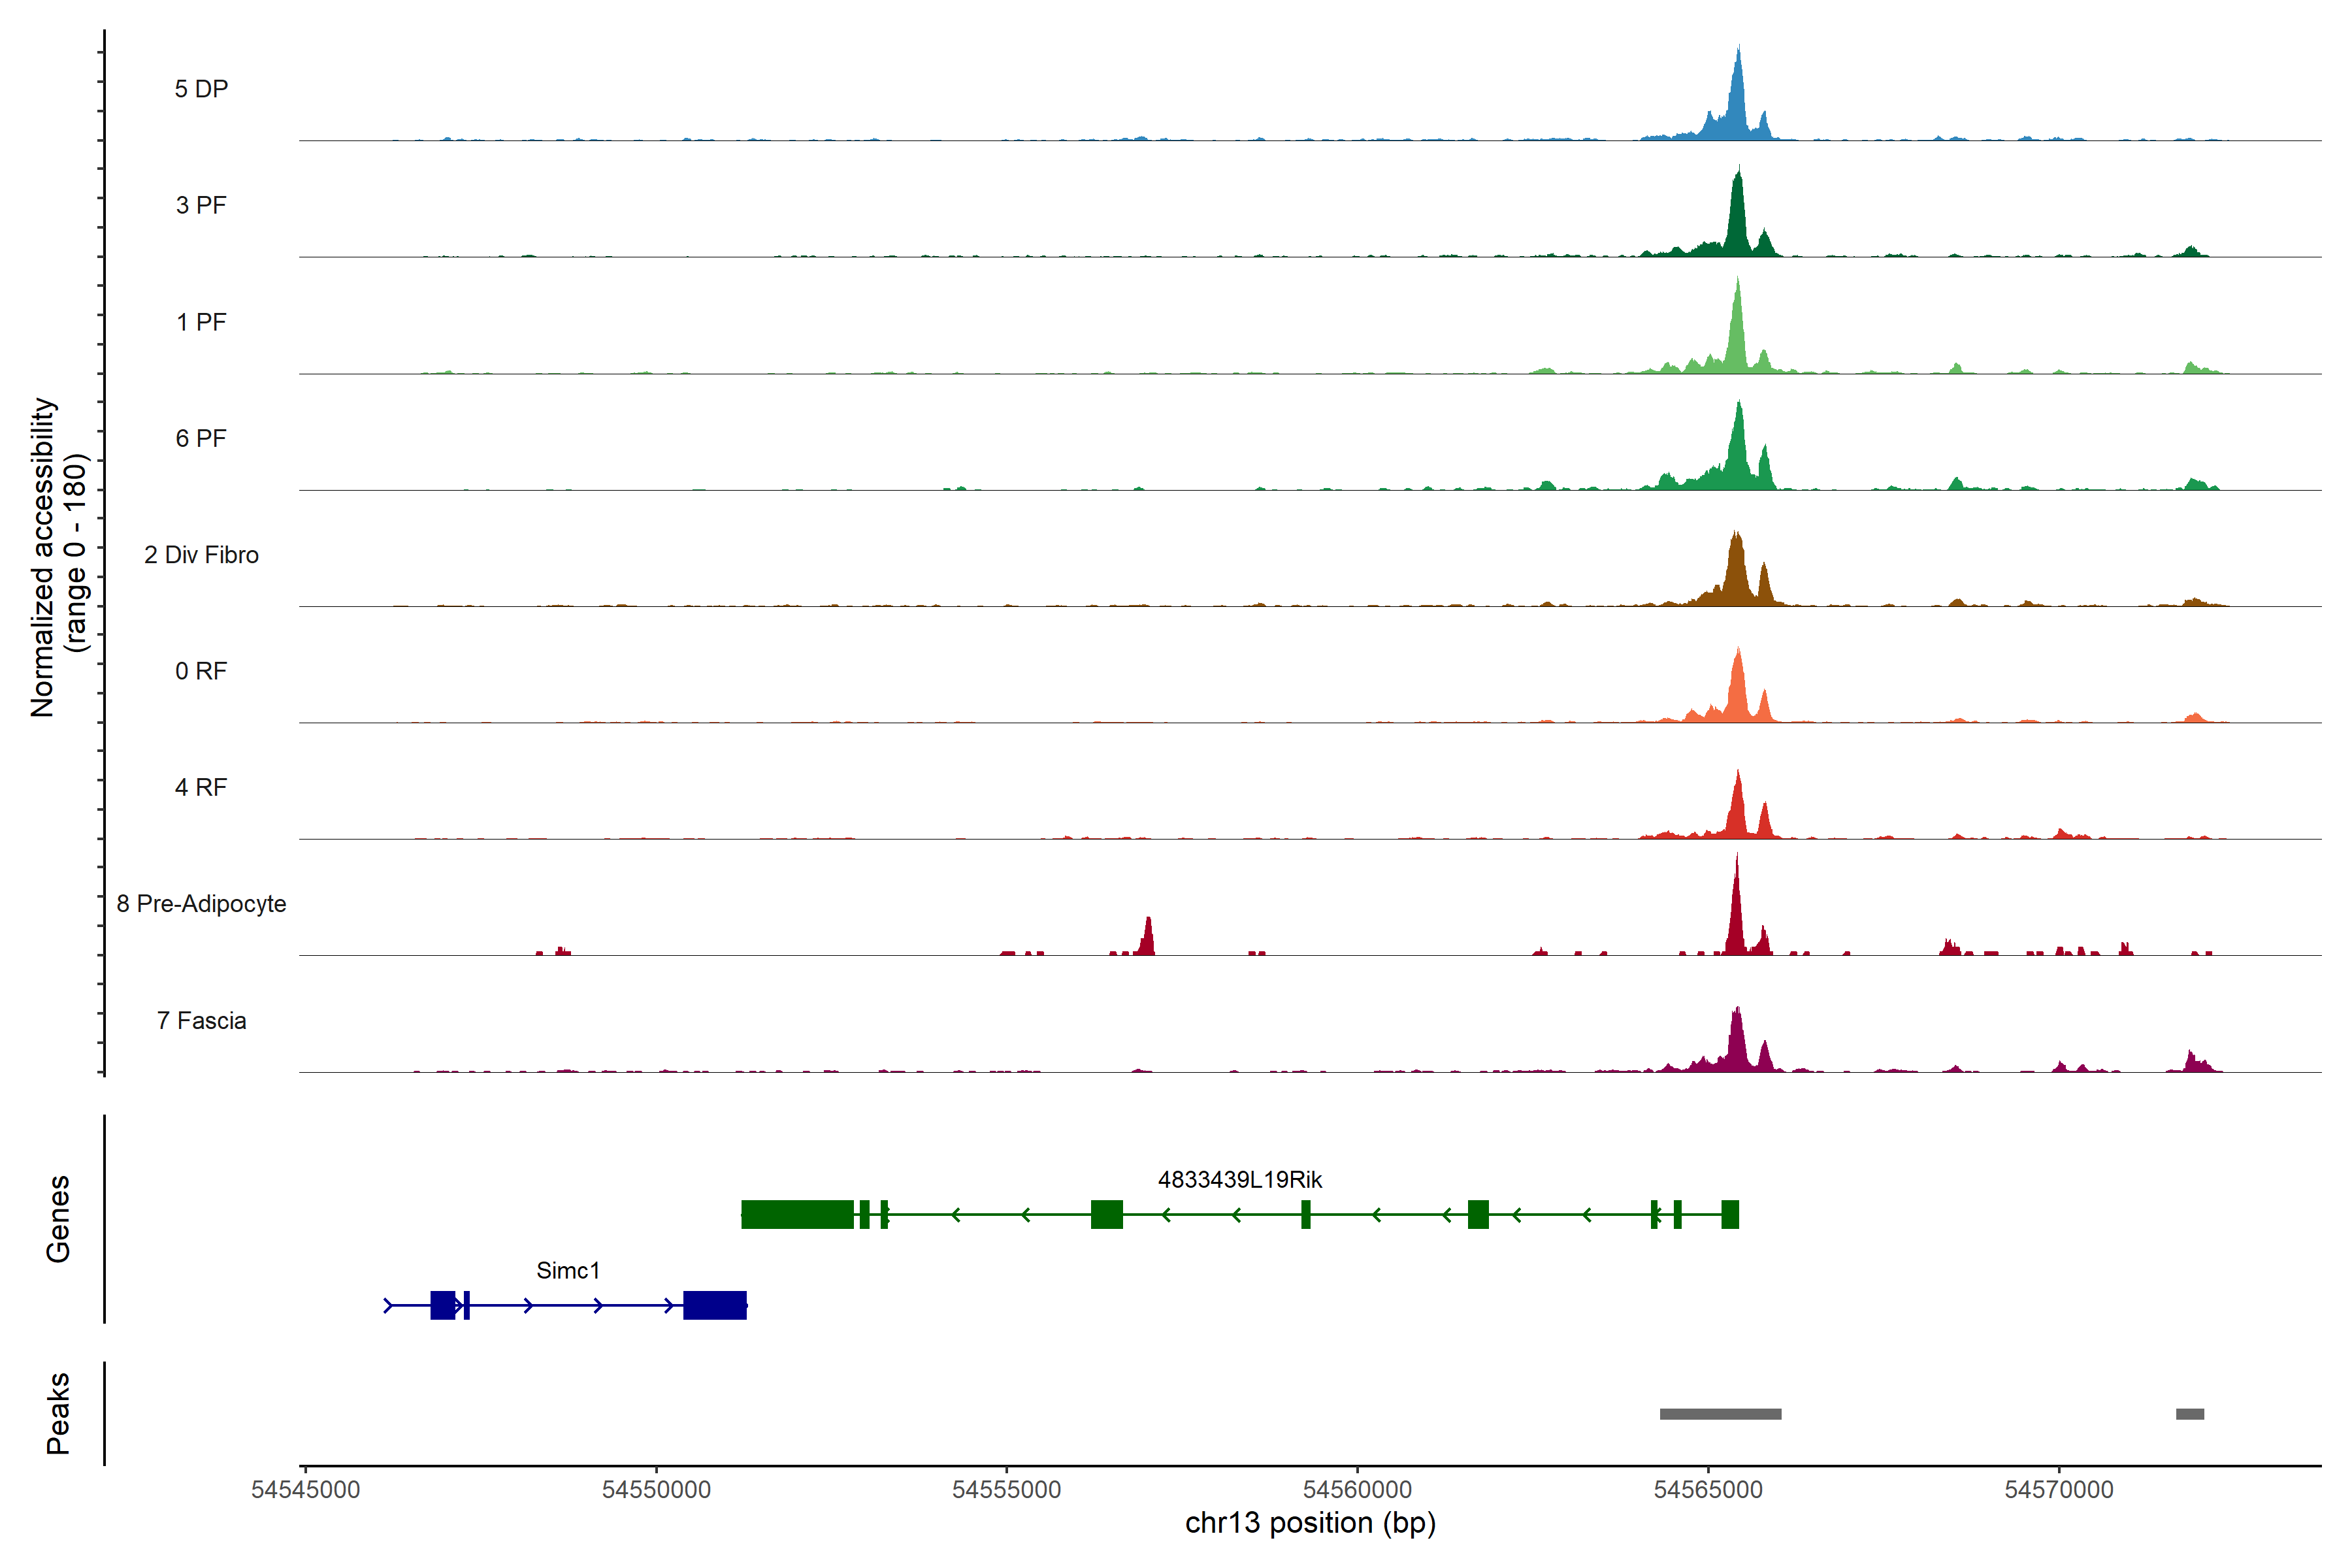
Task: Click the chr13 position axis title
Action: (1310, 1523)
